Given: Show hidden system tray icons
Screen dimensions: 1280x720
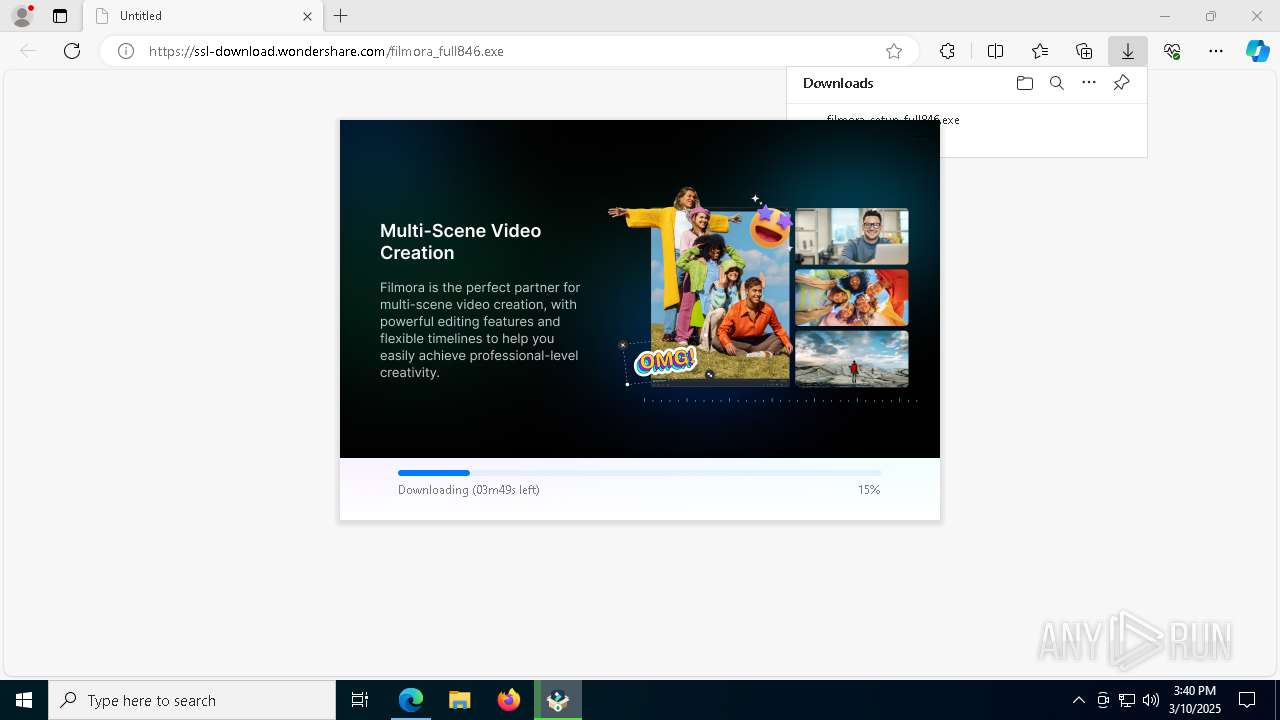Looking at the screenshot, I should click(x=1078, y=700).
